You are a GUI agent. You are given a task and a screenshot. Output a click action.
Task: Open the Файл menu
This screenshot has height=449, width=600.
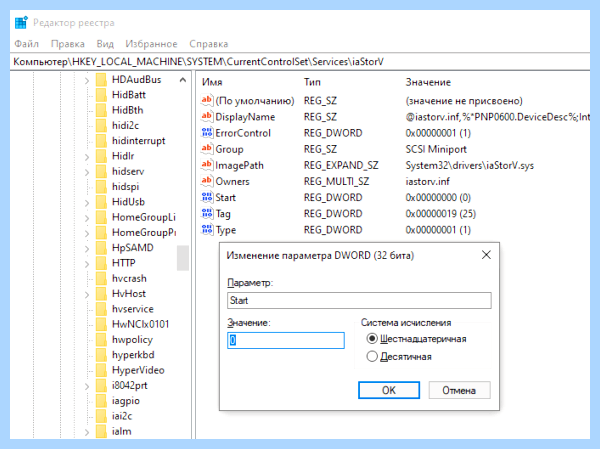click(27, 44)
